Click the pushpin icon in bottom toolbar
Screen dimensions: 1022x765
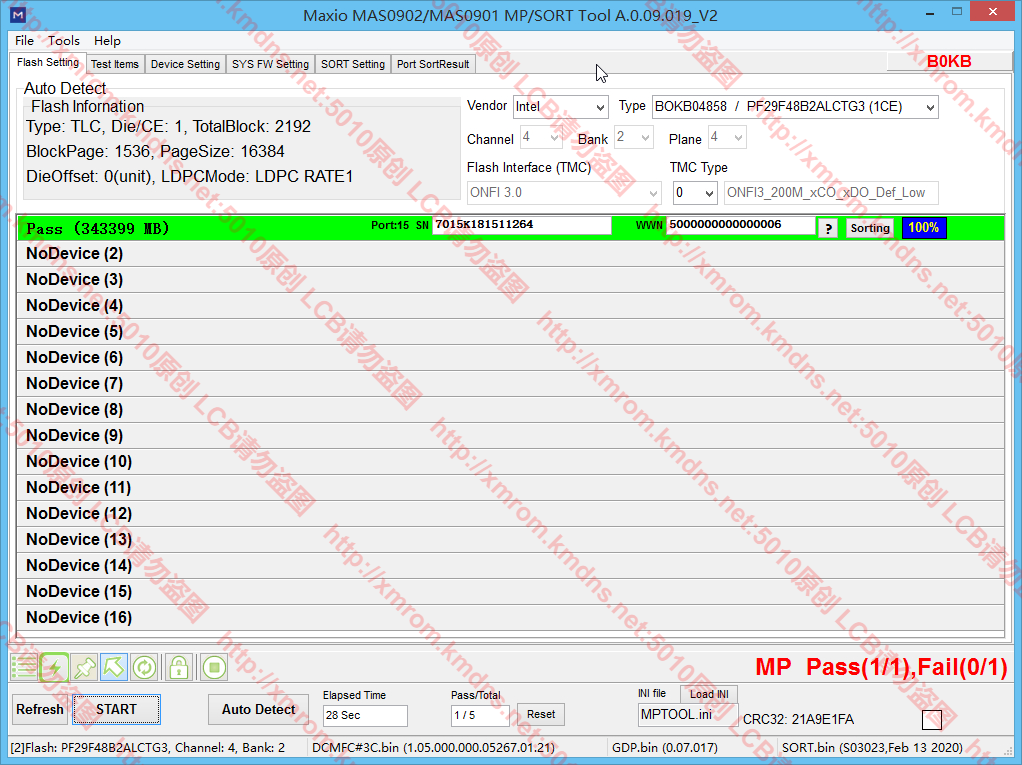click(x=85, y=667)
